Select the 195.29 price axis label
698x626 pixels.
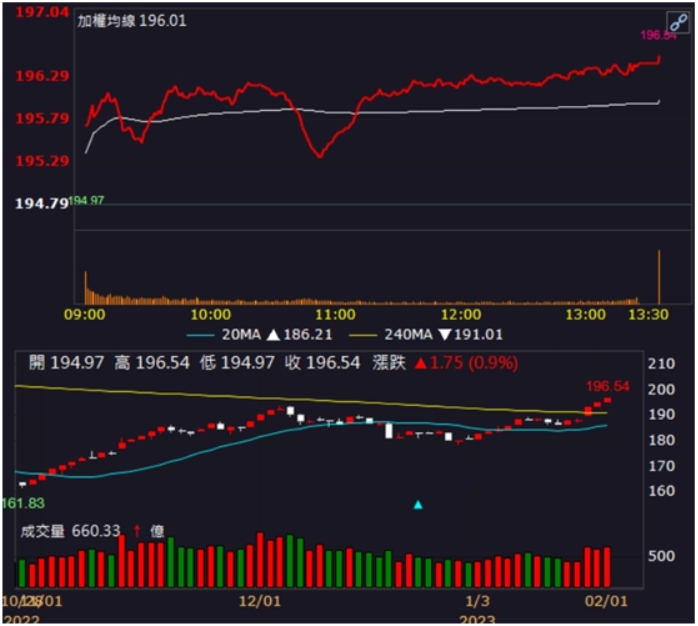[42, 161]
